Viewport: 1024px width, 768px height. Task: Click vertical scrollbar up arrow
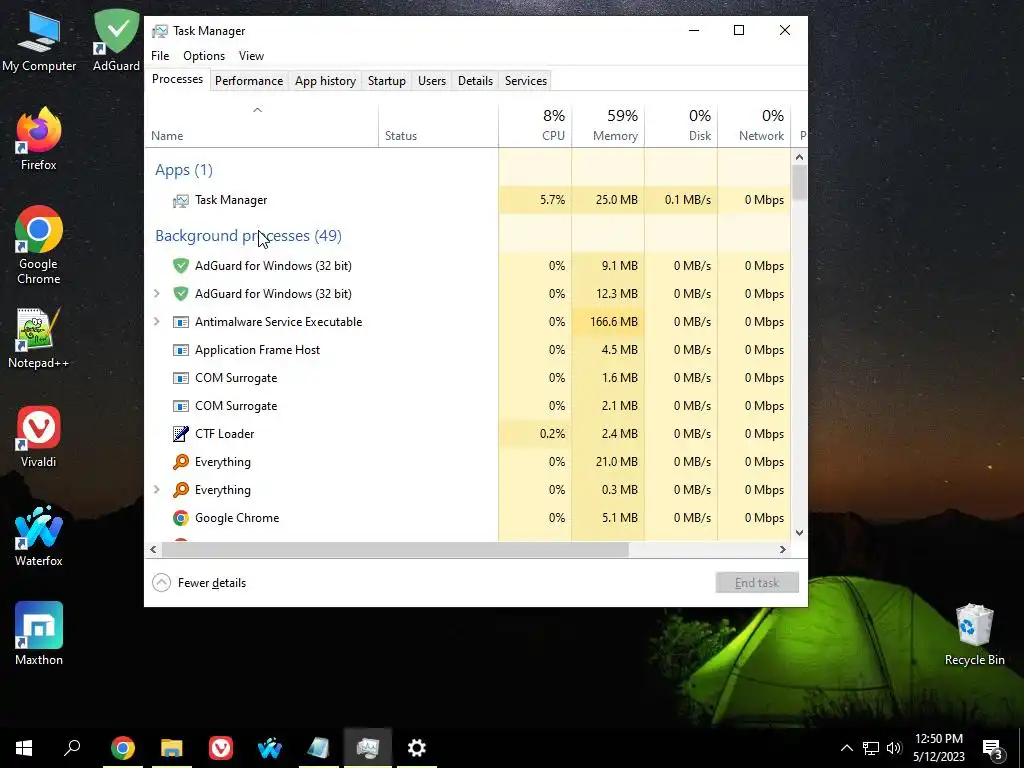tap(799, 157)
